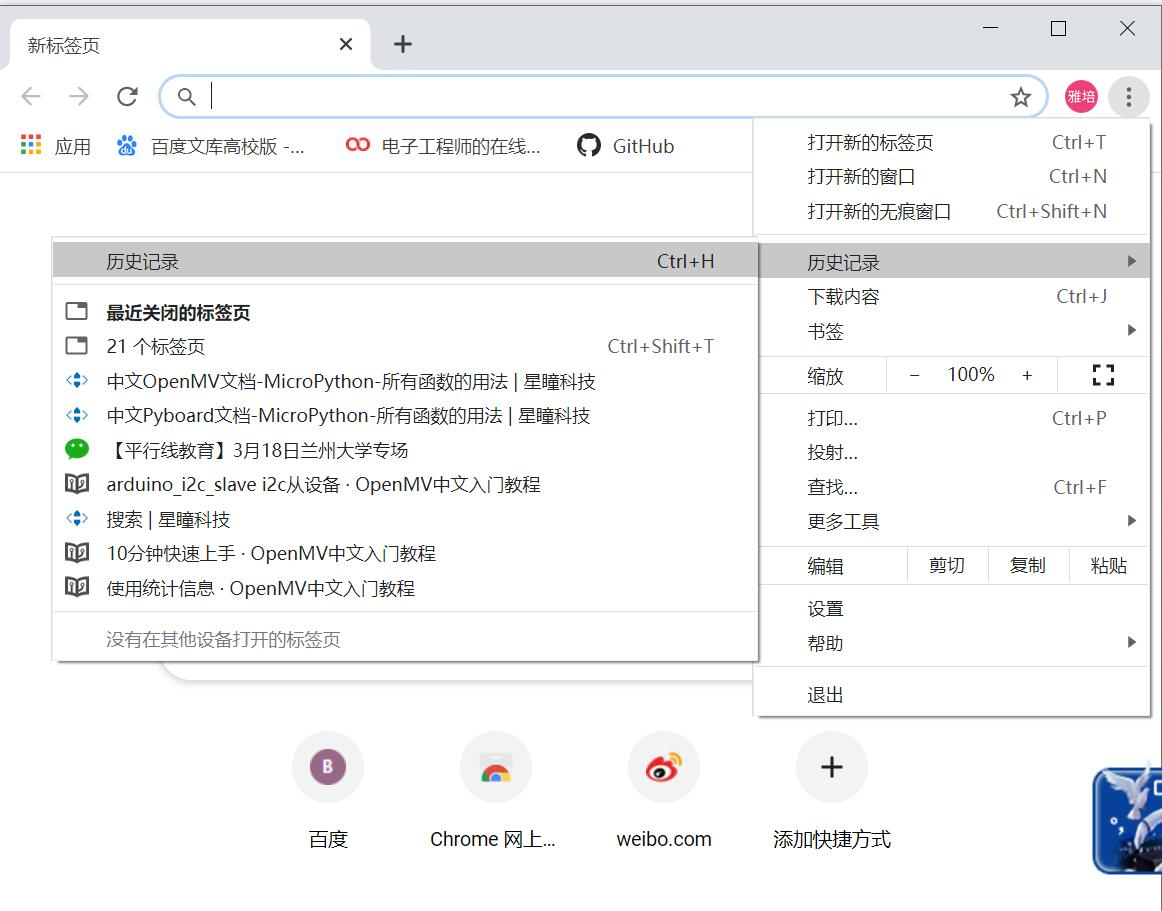The width and height of the screenshot is (1162, 911).
Task: Click the bookmark star in the address bar
Action: tap(1021, 96)
